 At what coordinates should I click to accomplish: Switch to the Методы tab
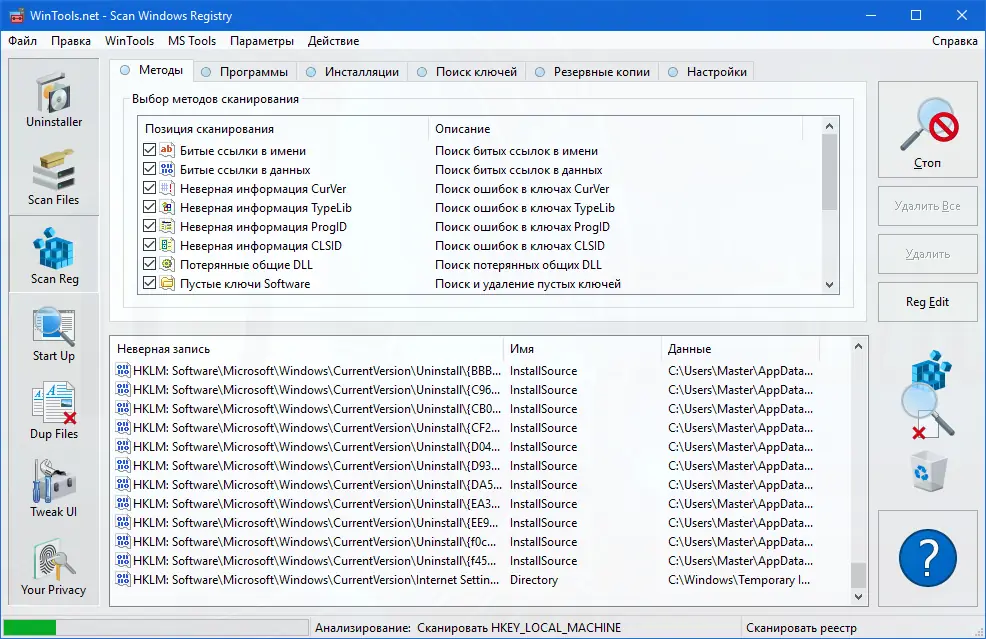point(152,70)
